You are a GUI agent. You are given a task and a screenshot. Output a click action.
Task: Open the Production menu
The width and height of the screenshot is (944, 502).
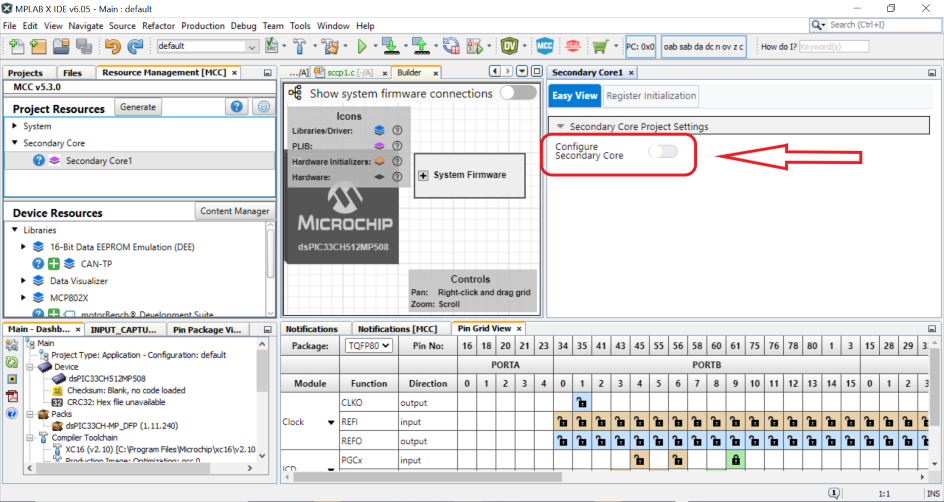203,26
